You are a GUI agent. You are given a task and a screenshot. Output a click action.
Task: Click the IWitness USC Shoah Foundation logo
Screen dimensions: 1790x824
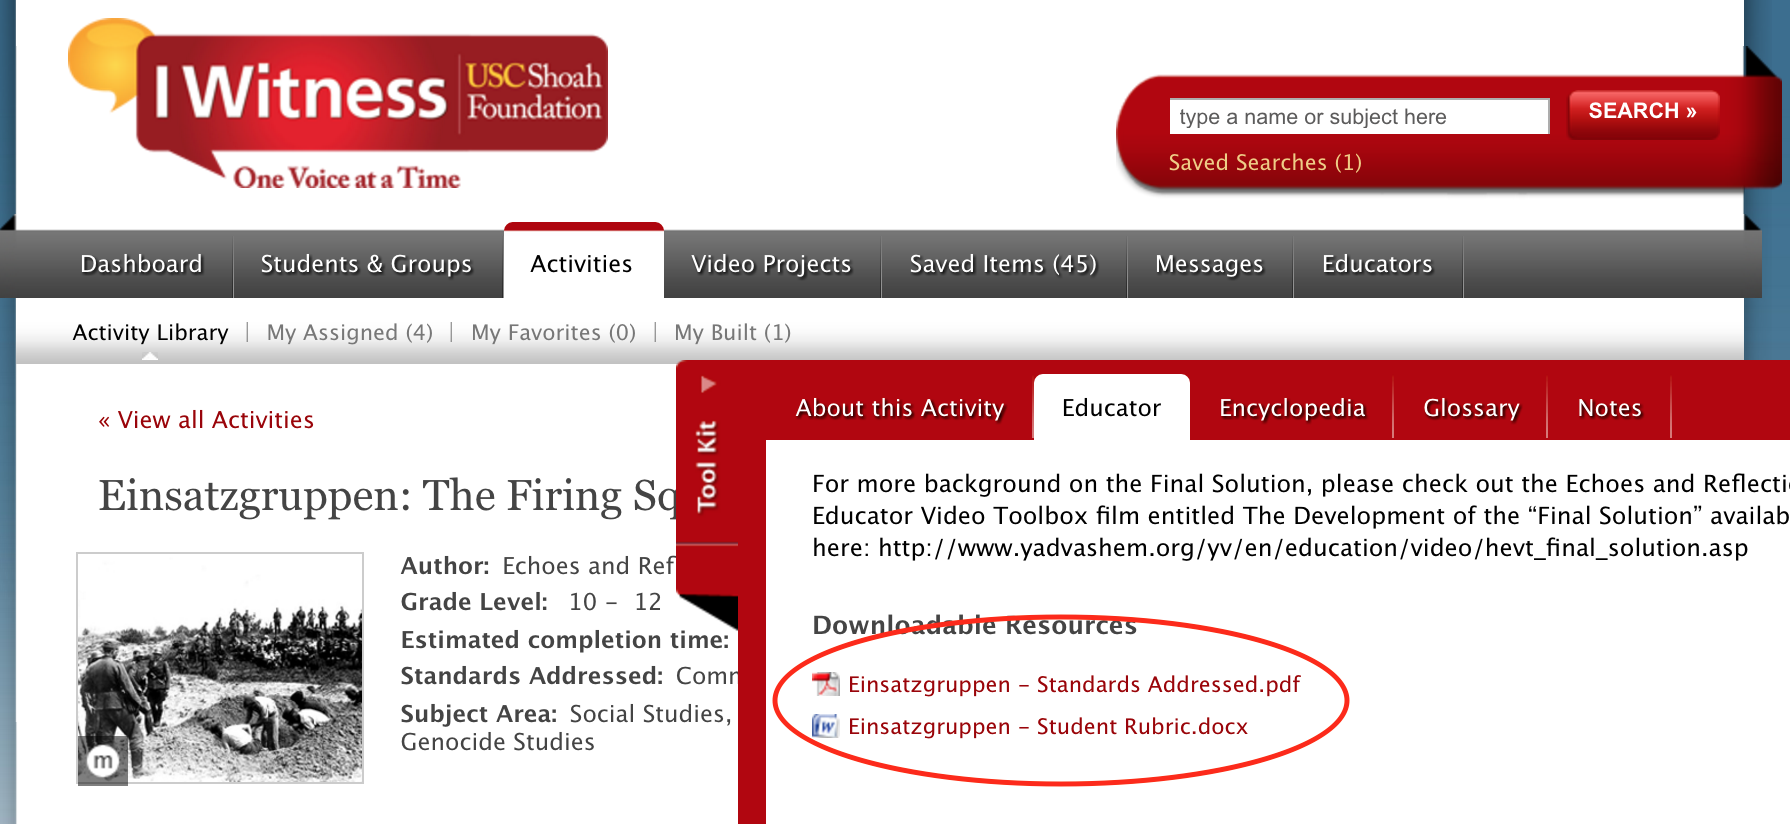click(x=338, y=104)
